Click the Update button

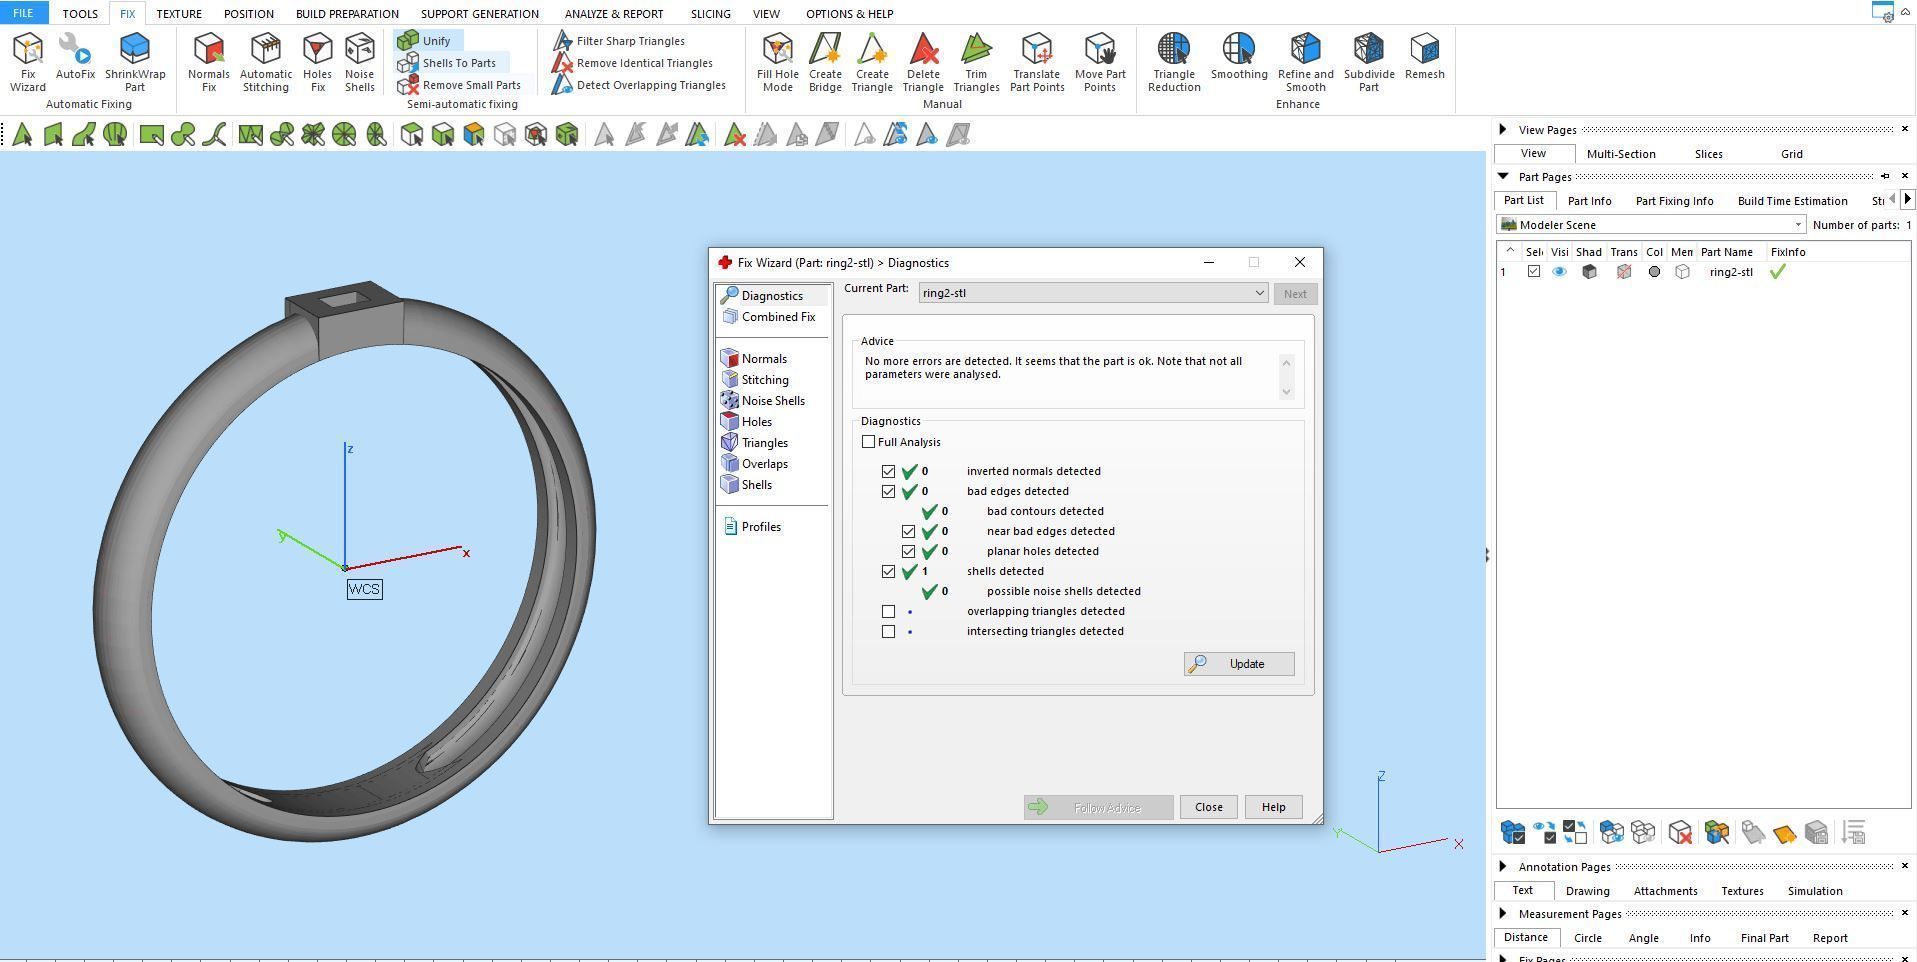click(x=1239, y=664)
